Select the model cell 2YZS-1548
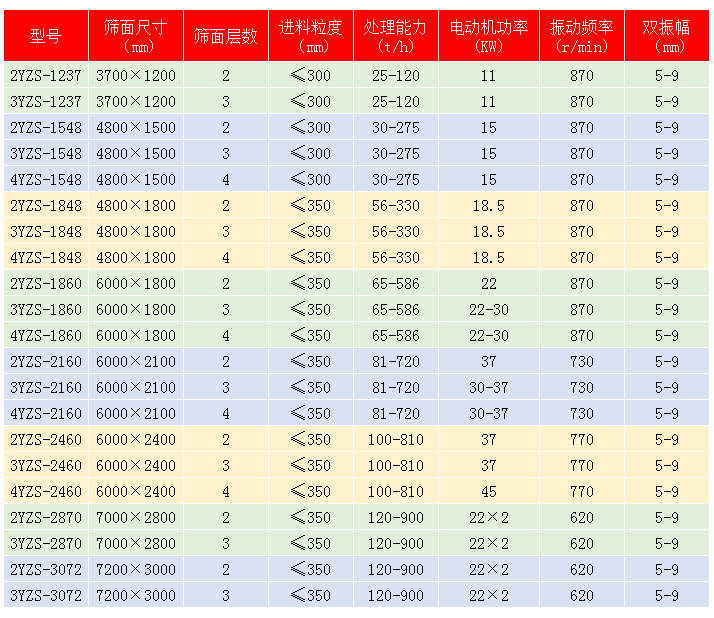Viewport: 714px width, 618px height. (46, 128)
